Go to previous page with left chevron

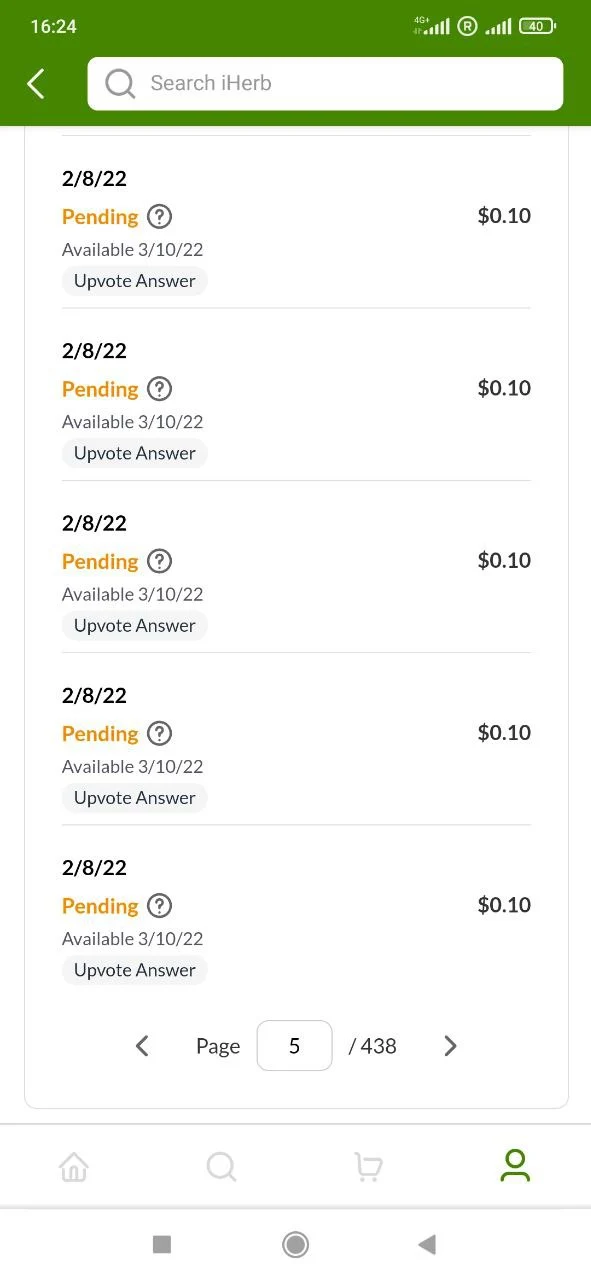click(x=142, y=1046)
